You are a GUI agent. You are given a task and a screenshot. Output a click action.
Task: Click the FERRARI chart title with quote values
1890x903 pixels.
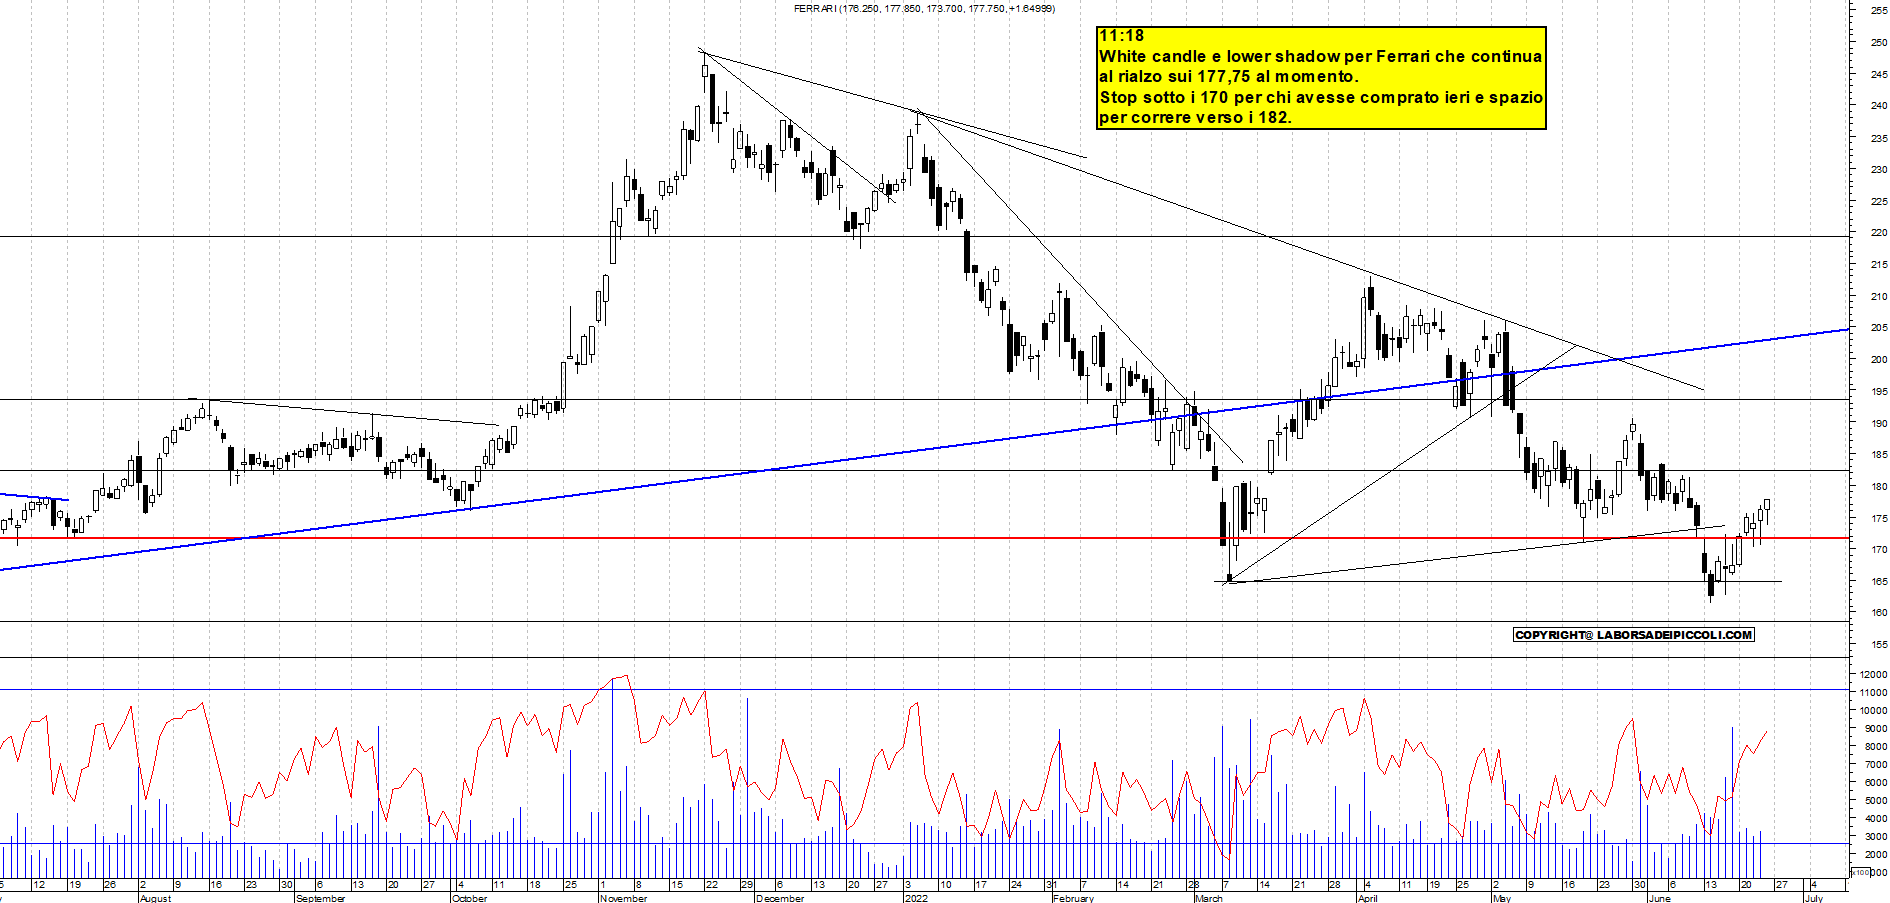(924, 8)
